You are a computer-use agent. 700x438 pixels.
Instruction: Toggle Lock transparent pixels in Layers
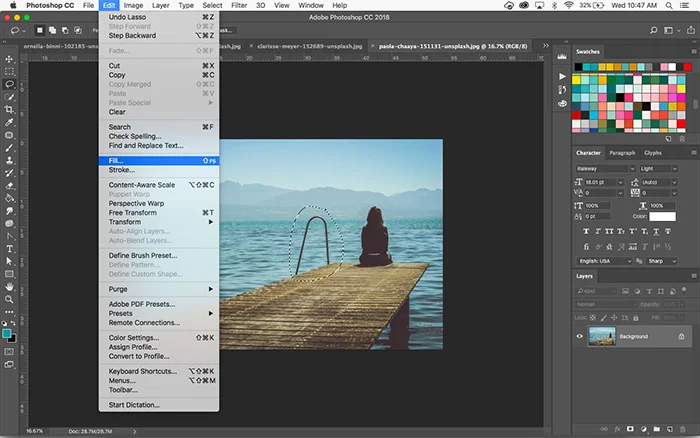[593, 318]
